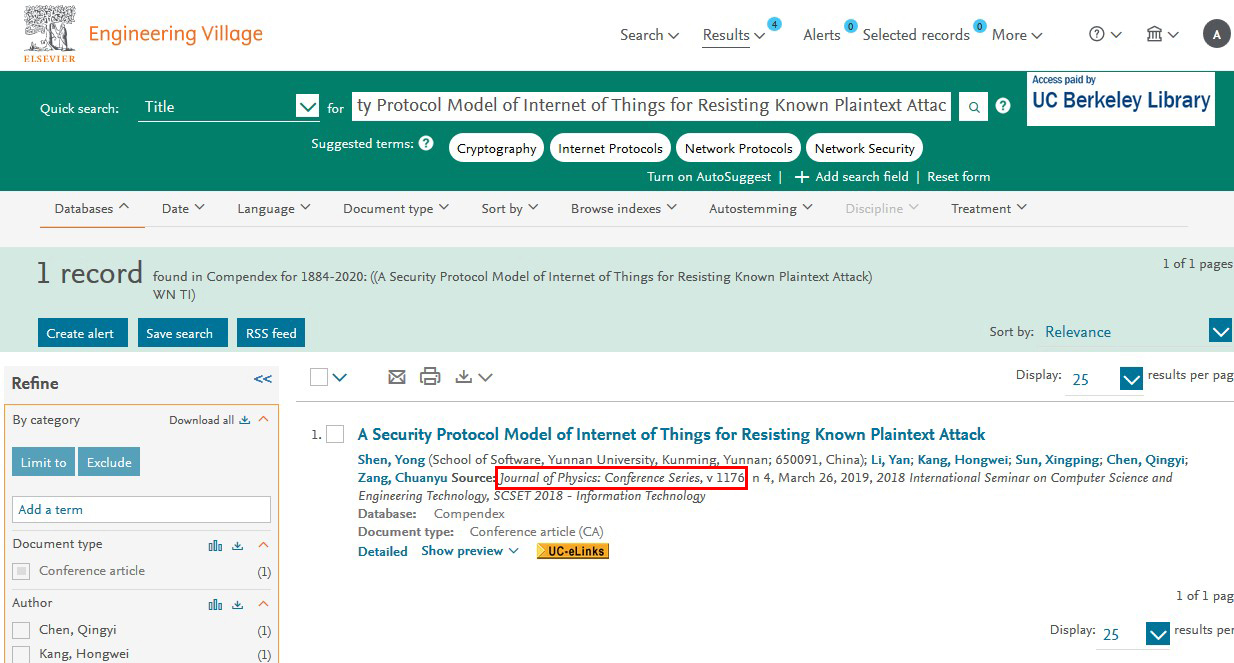1234x663 pixels.
Task: Click Add search field plus link
Action: (x=852, y=177)
